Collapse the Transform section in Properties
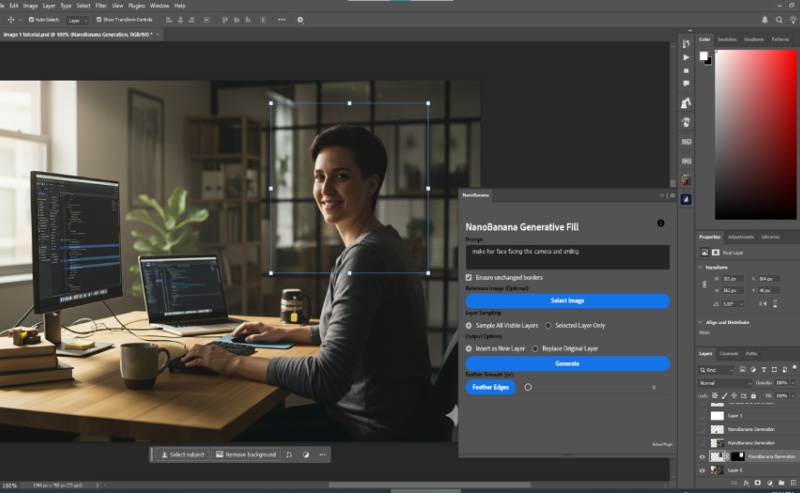800x493 pixels. tap(702, 267)
